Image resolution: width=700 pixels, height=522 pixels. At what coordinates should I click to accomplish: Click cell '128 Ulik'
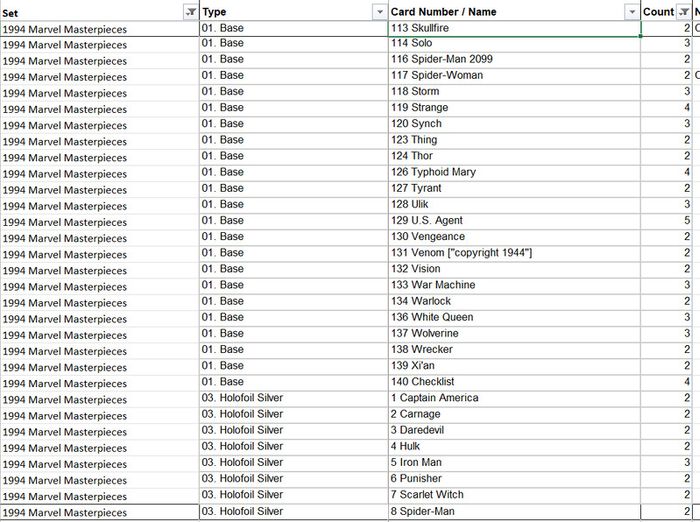click(514, 205)
